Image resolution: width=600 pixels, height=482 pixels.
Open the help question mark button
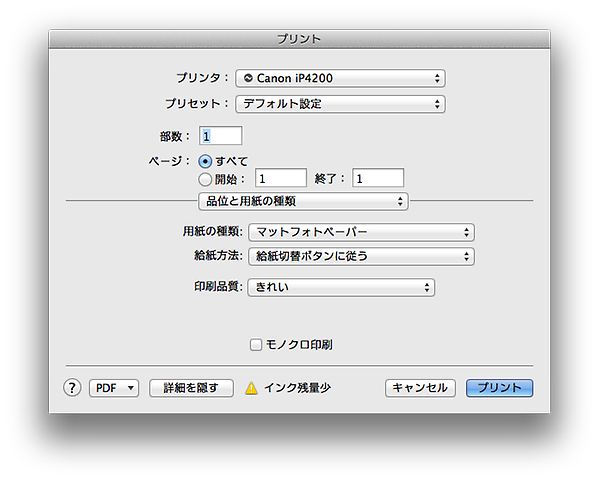tap(72, 388)
